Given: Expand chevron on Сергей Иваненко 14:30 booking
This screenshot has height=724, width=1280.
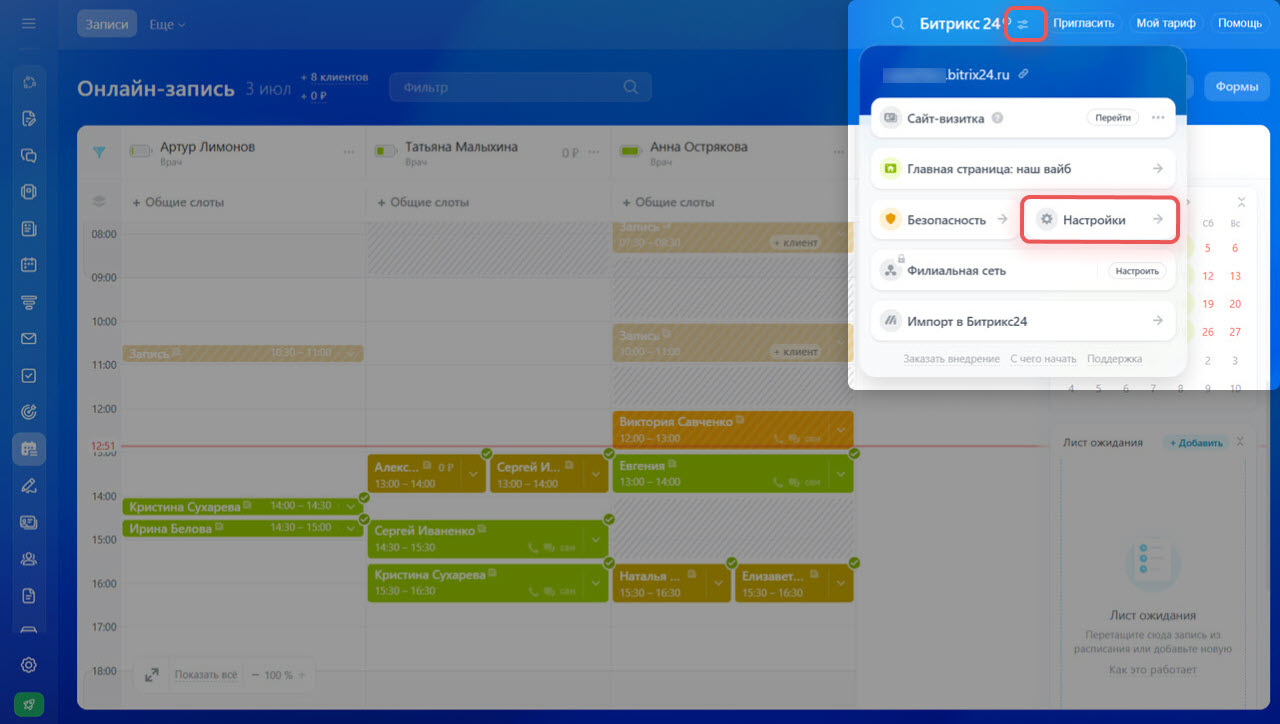Looking at the screenshot, I should click(x=594, y=539).
